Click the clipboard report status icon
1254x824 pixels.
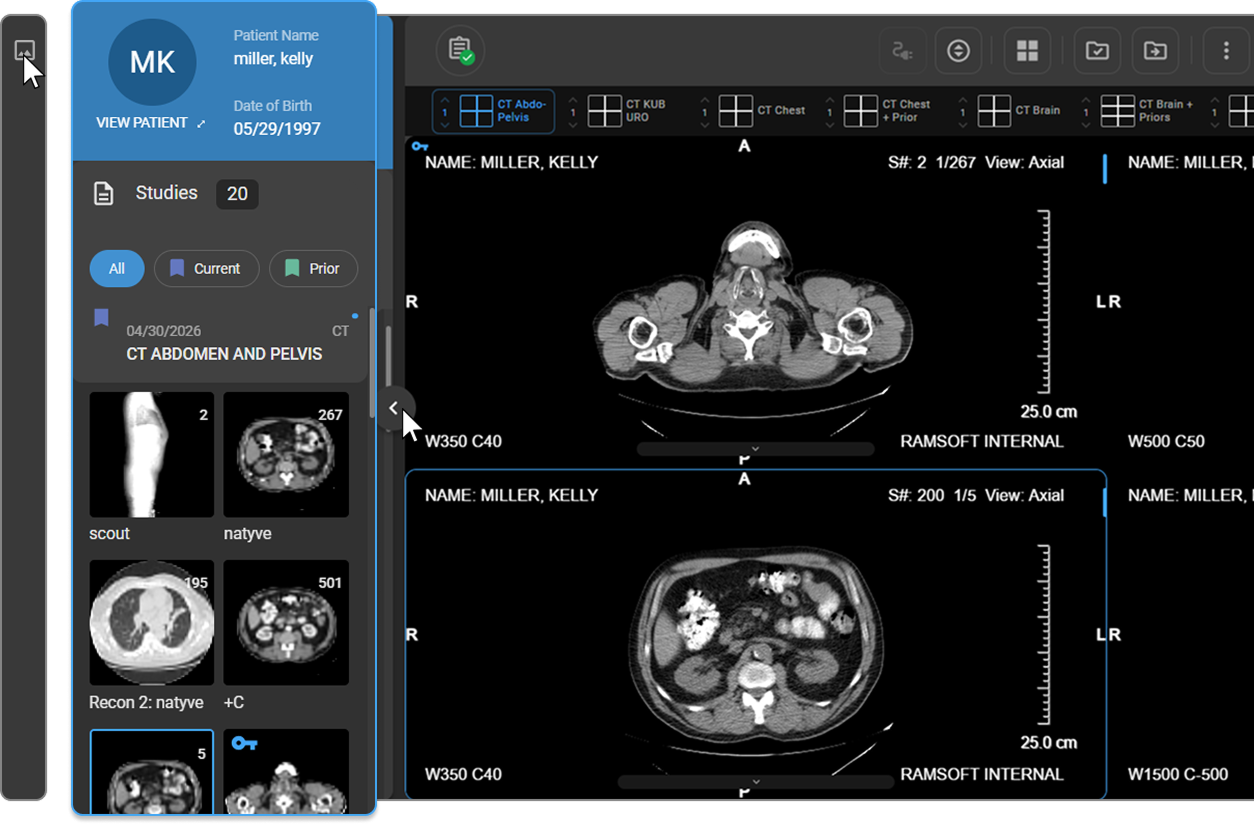point(460,50)
